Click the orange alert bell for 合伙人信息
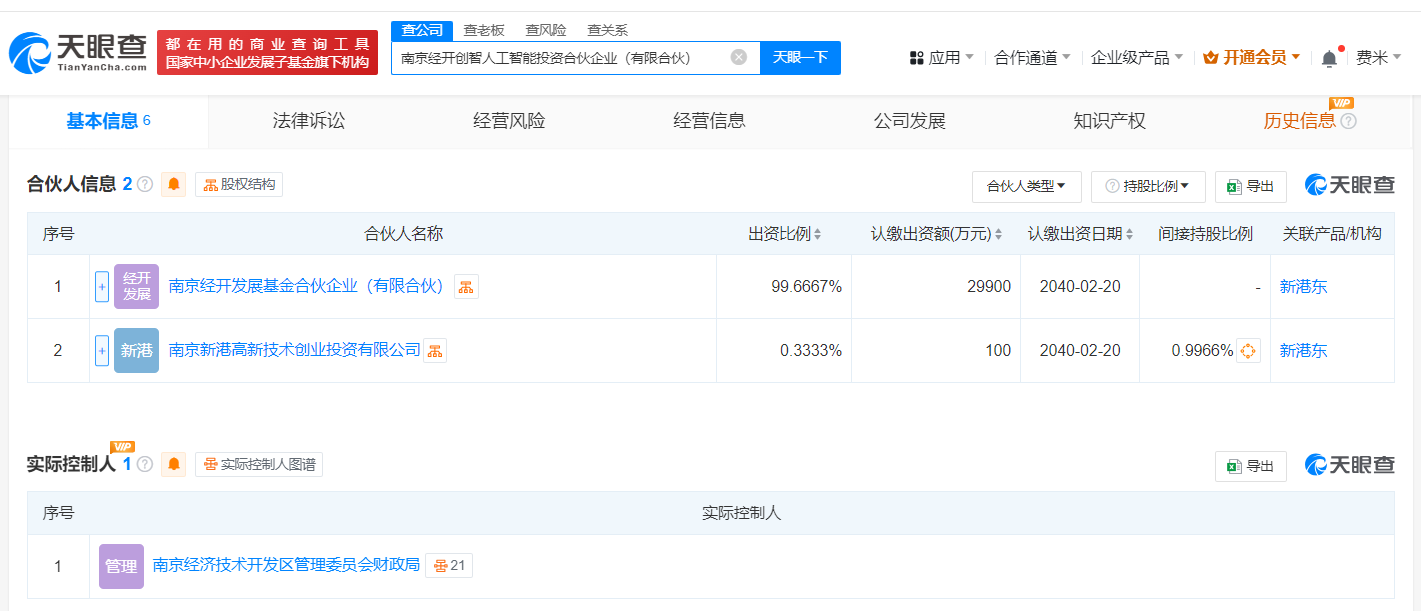 [174, 184]
